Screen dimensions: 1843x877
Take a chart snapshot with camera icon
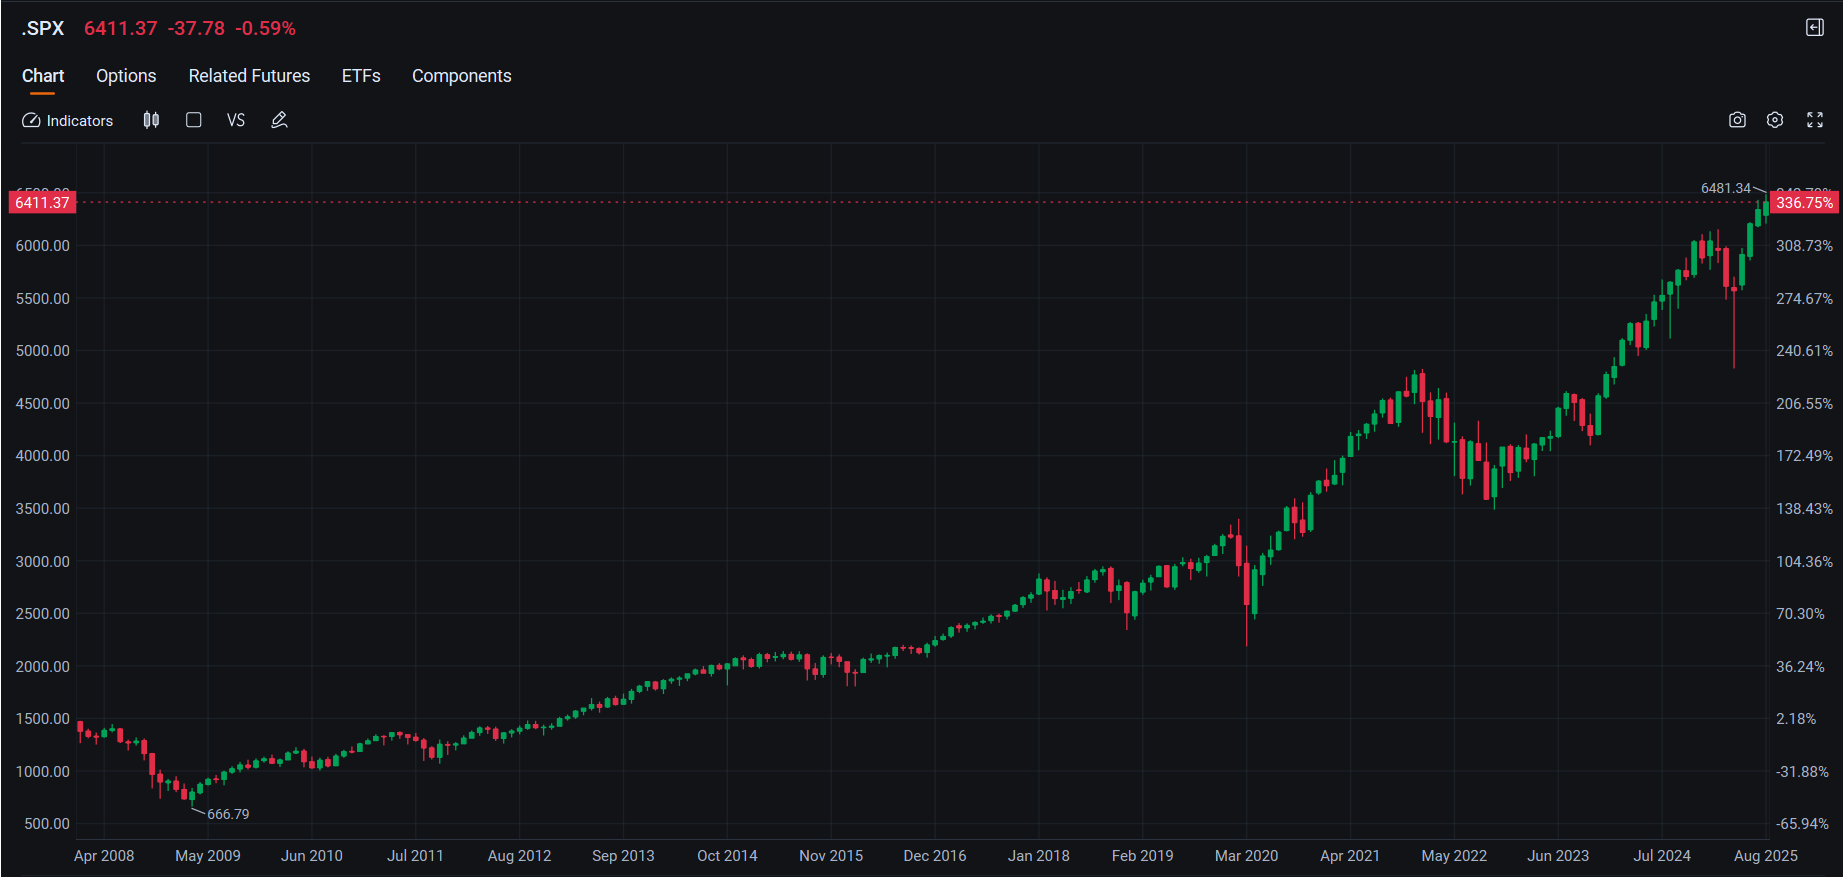(1737, 120)
